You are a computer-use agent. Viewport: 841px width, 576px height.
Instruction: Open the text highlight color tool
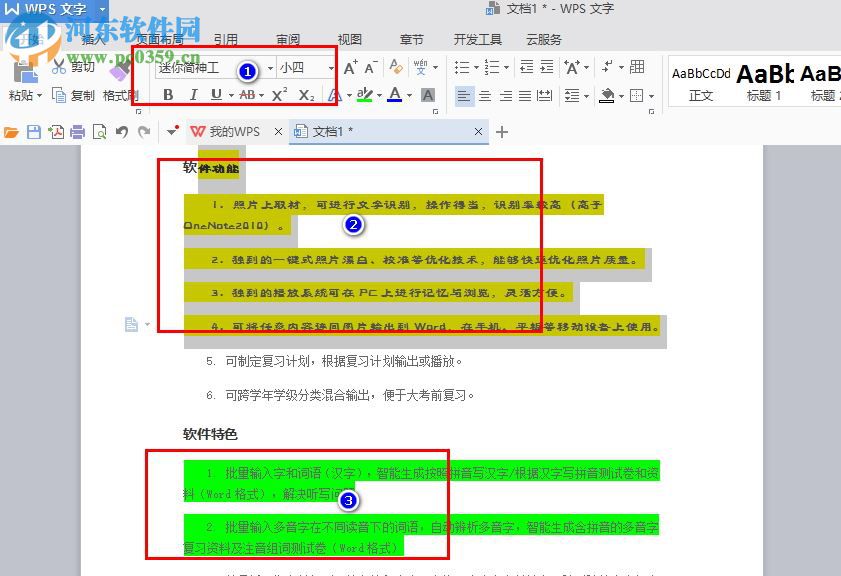(x=366, y=96)
